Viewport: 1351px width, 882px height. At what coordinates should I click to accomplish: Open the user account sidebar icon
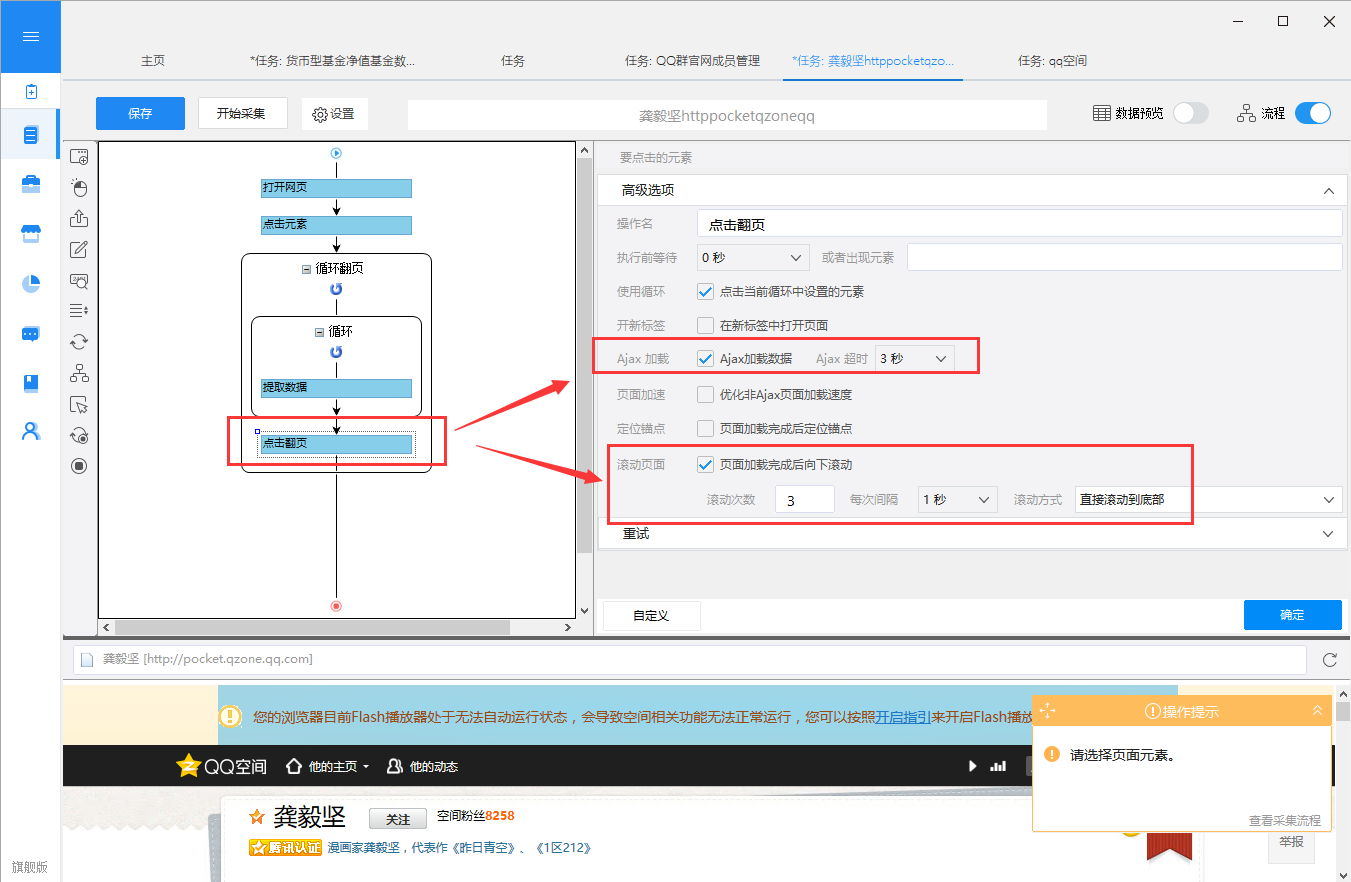[30, 431]
